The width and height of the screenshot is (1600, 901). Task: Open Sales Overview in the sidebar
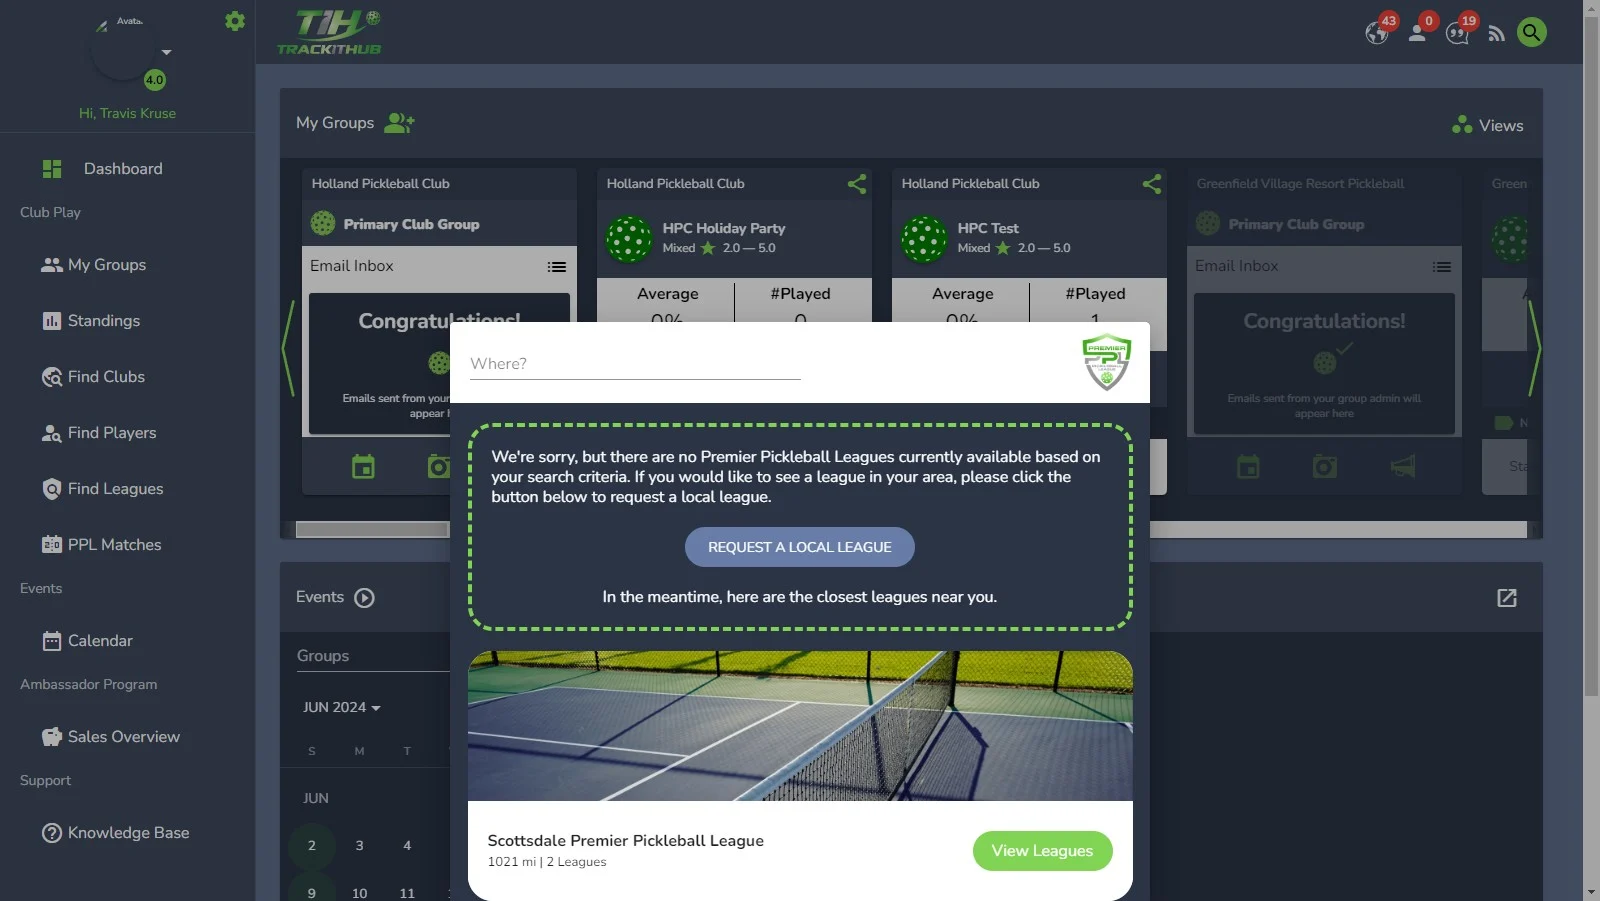coord(111,737)
